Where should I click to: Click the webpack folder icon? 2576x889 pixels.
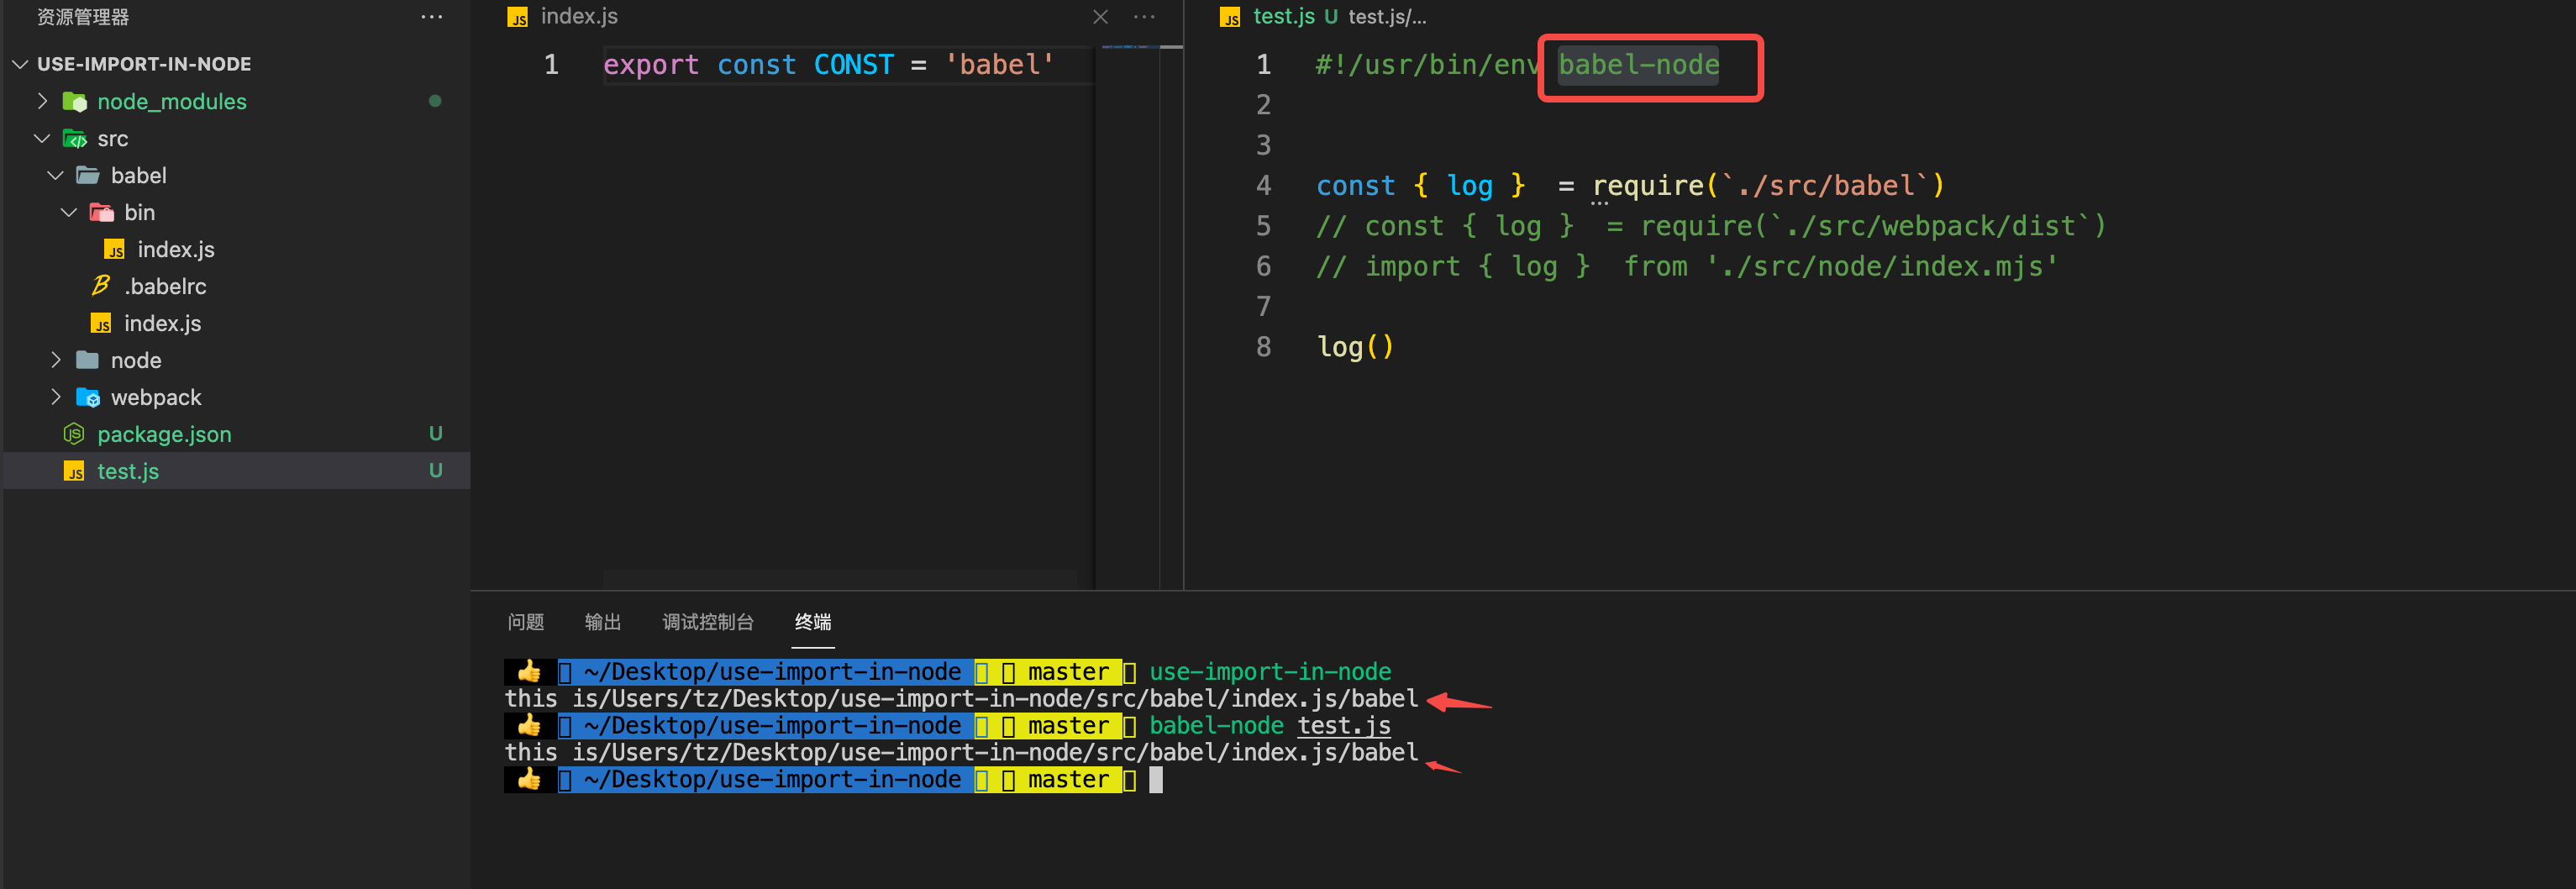[x=89, y=397]
